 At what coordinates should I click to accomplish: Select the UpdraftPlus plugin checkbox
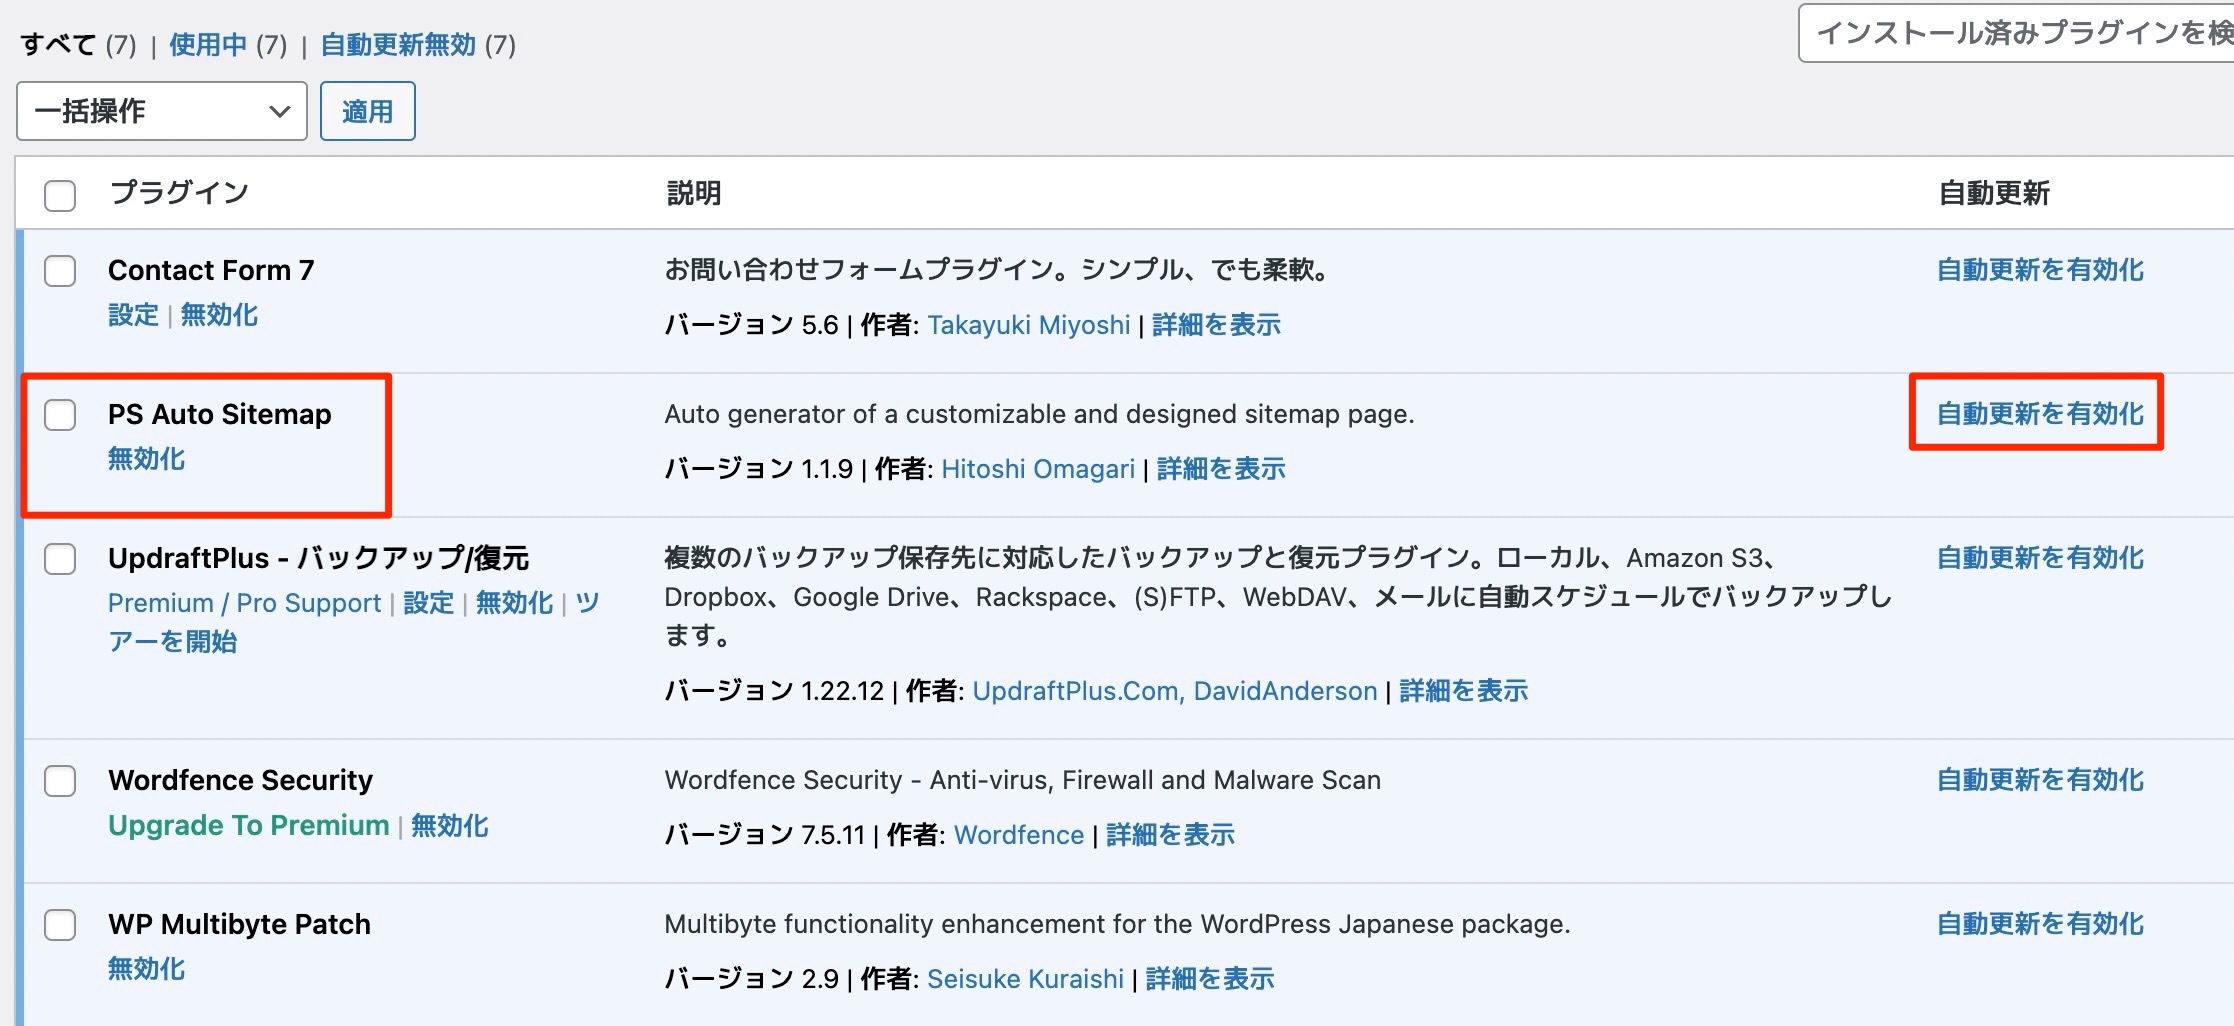tap(60, 559)
